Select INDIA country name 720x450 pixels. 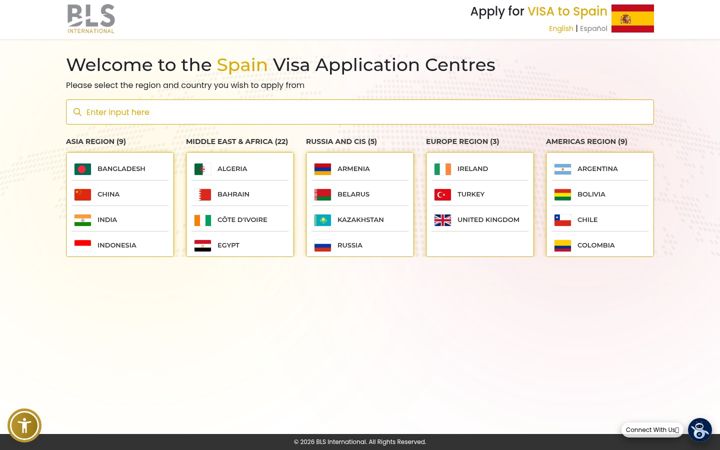point(107,220)
